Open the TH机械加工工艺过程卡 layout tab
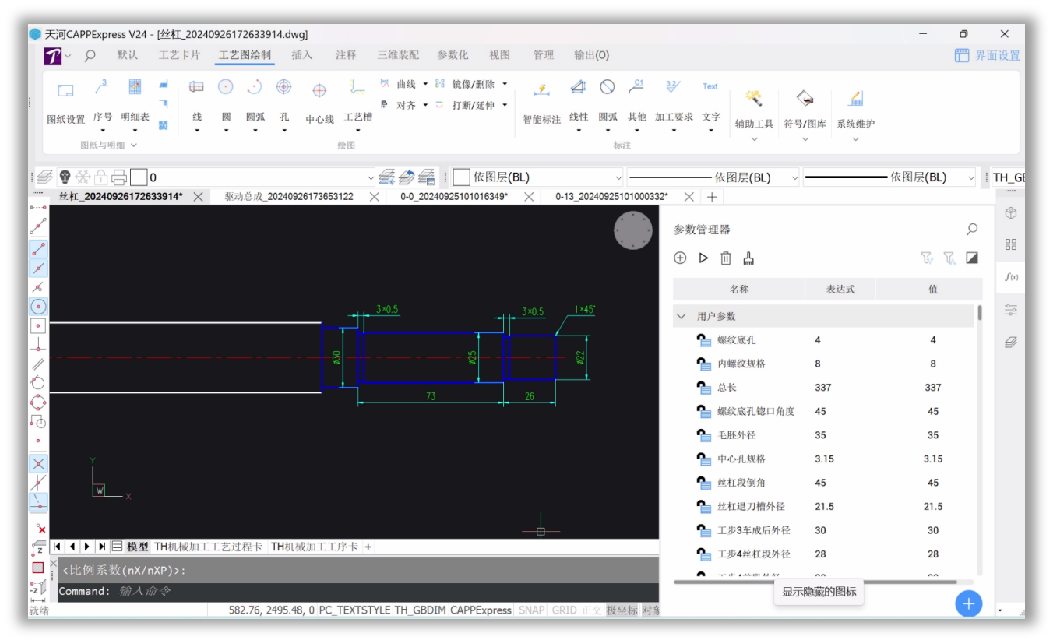The height and width of the screenshot is (642, 1052). 209,547
